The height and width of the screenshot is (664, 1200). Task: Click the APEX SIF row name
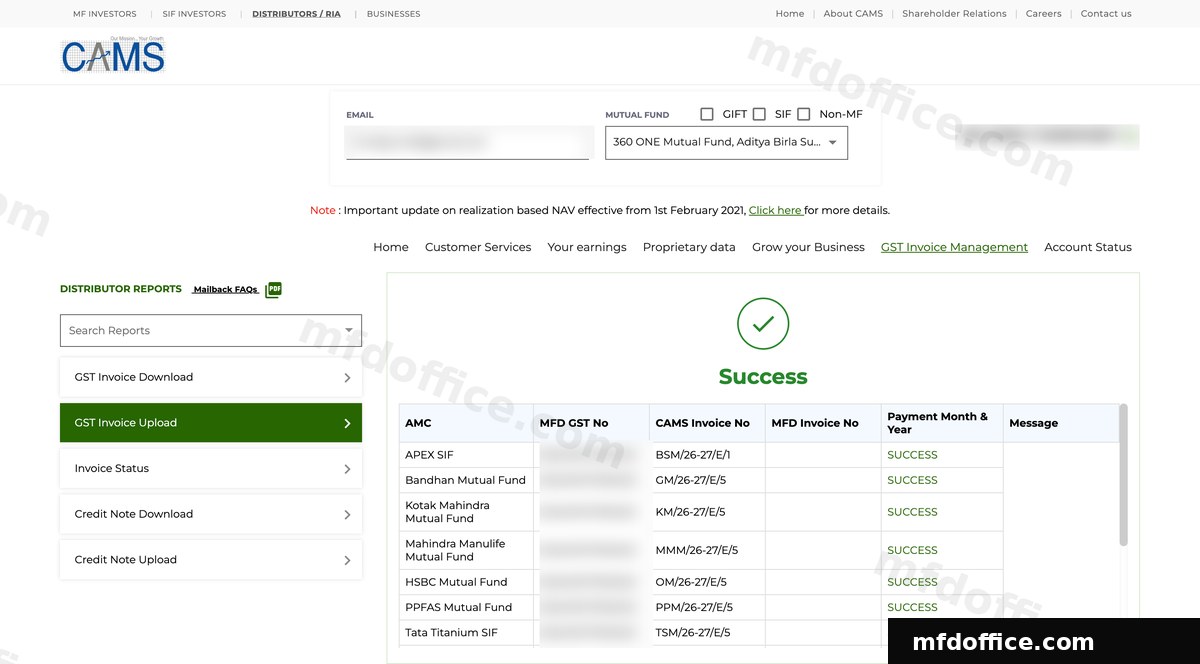click(x=429, y=455)
